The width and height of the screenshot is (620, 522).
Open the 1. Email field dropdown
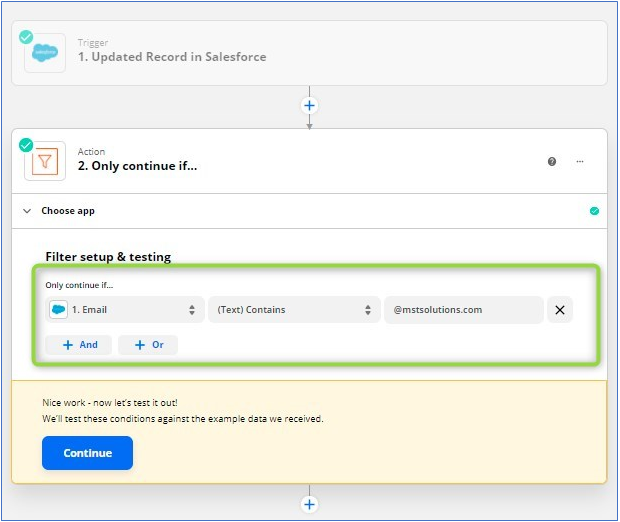125,310
